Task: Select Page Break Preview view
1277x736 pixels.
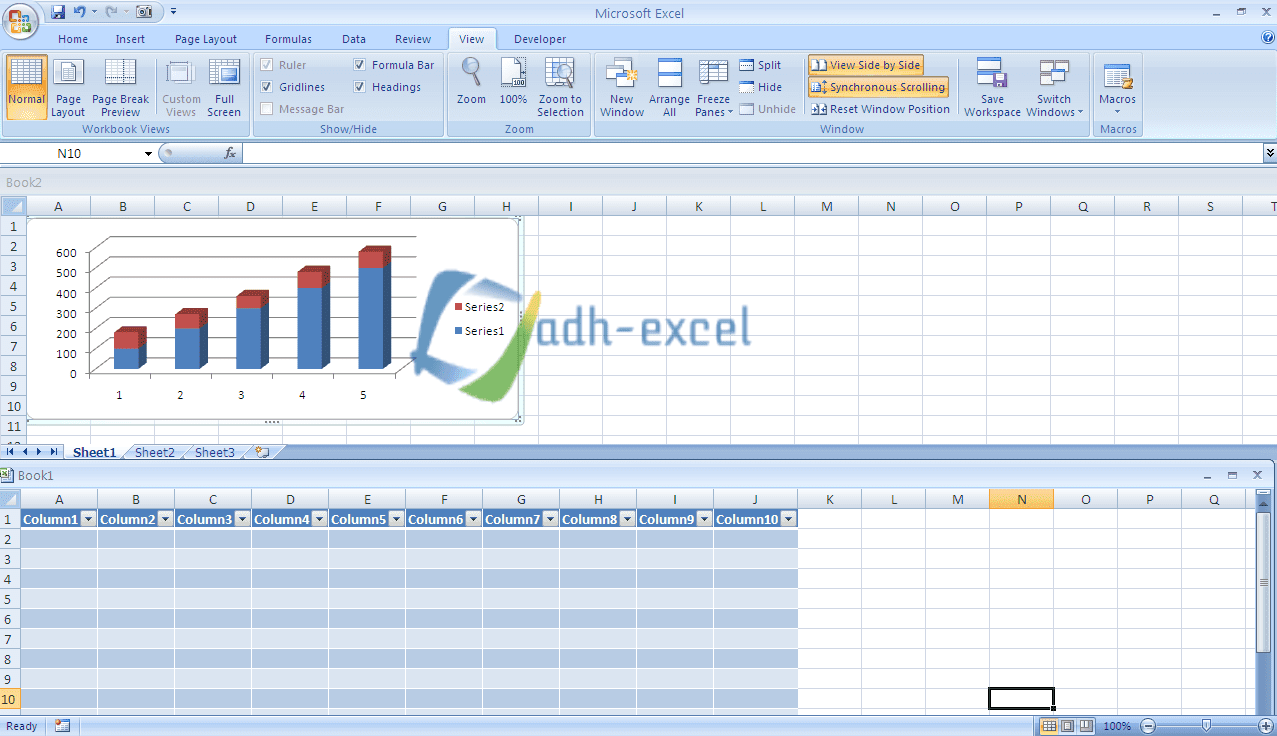Action: coord(120,87)
